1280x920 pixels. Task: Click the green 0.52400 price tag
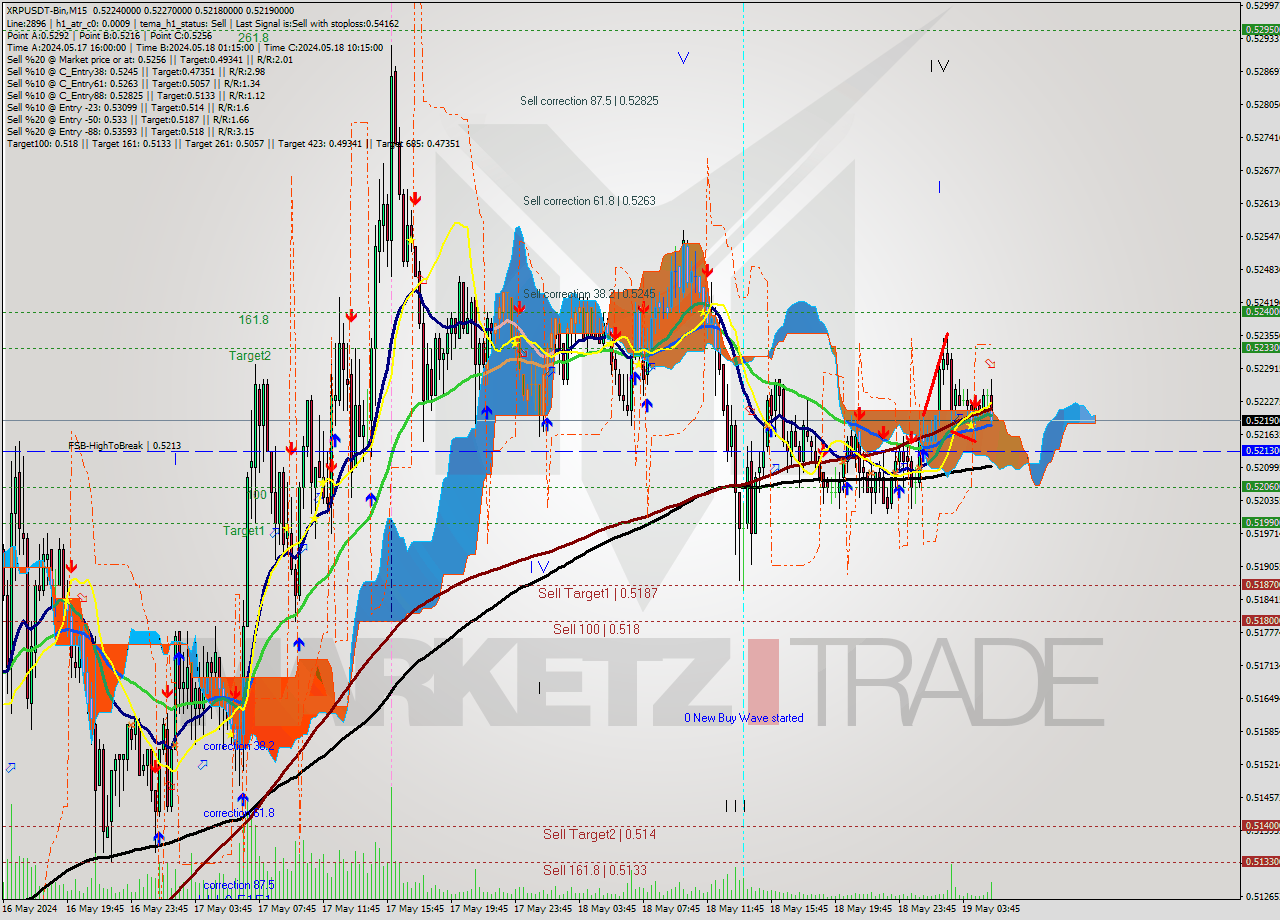tap(1261, 312)
